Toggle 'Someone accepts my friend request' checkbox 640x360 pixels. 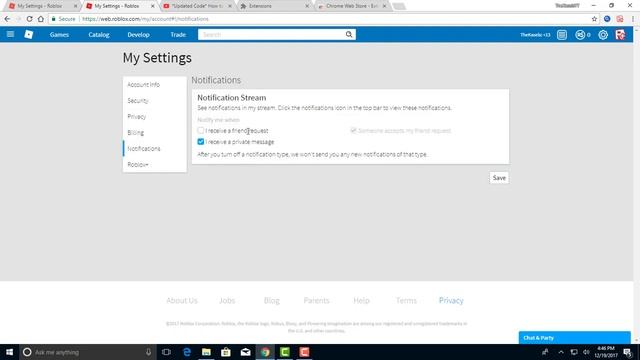(x=353, y=131)
